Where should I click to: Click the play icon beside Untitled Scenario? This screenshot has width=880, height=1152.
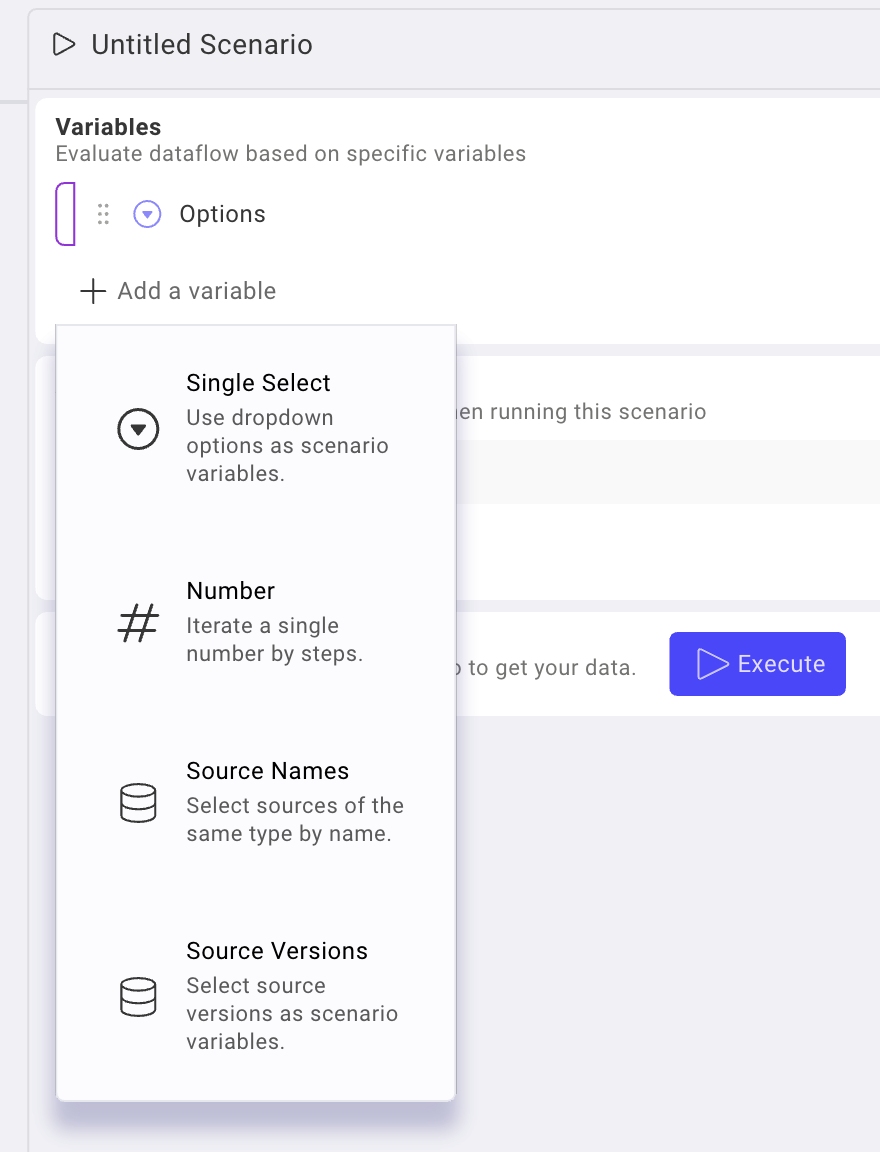click(64, 44)
